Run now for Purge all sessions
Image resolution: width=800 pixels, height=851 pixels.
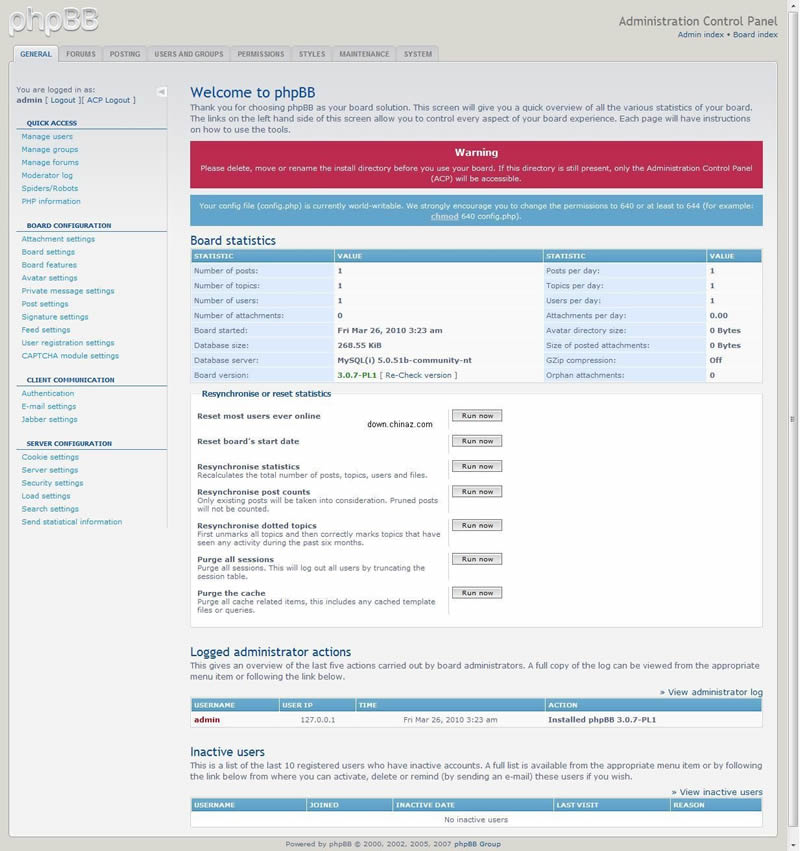(477, 559)
